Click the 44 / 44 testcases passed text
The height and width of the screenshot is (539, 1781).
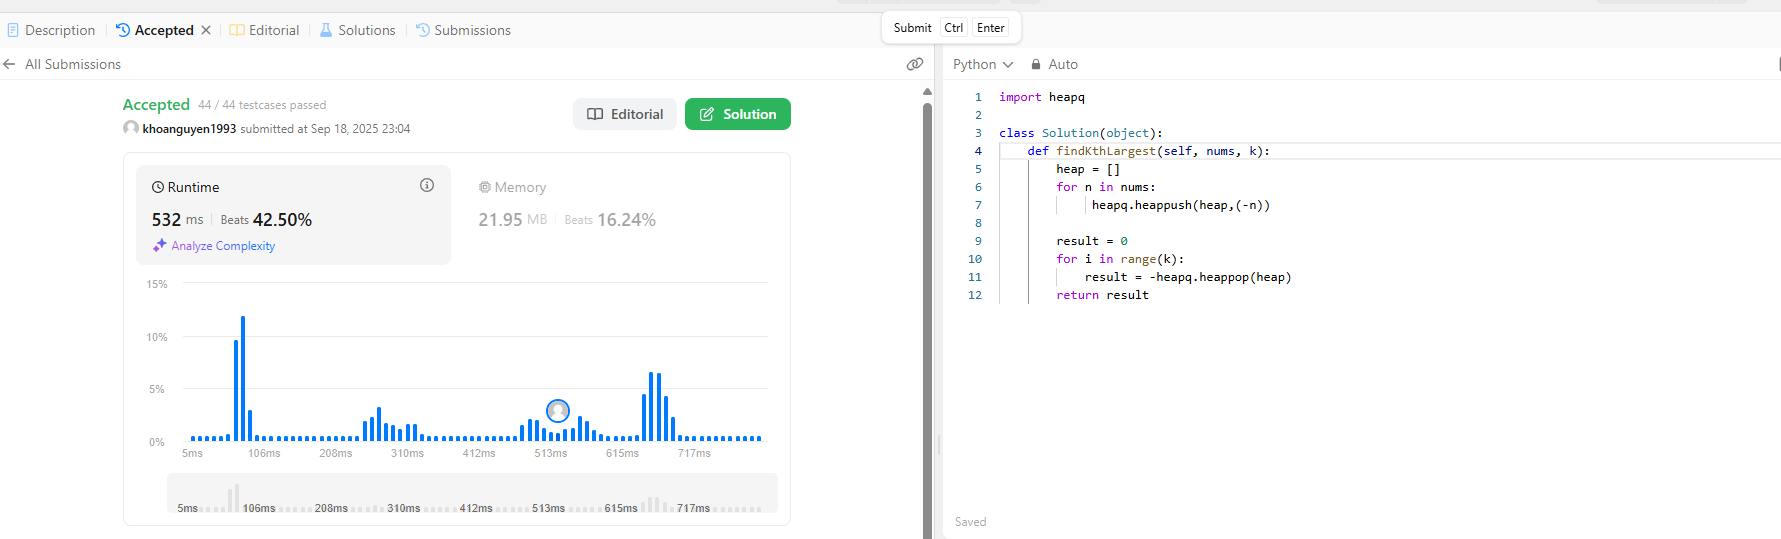pyautogui.click(x=262, y=105)
